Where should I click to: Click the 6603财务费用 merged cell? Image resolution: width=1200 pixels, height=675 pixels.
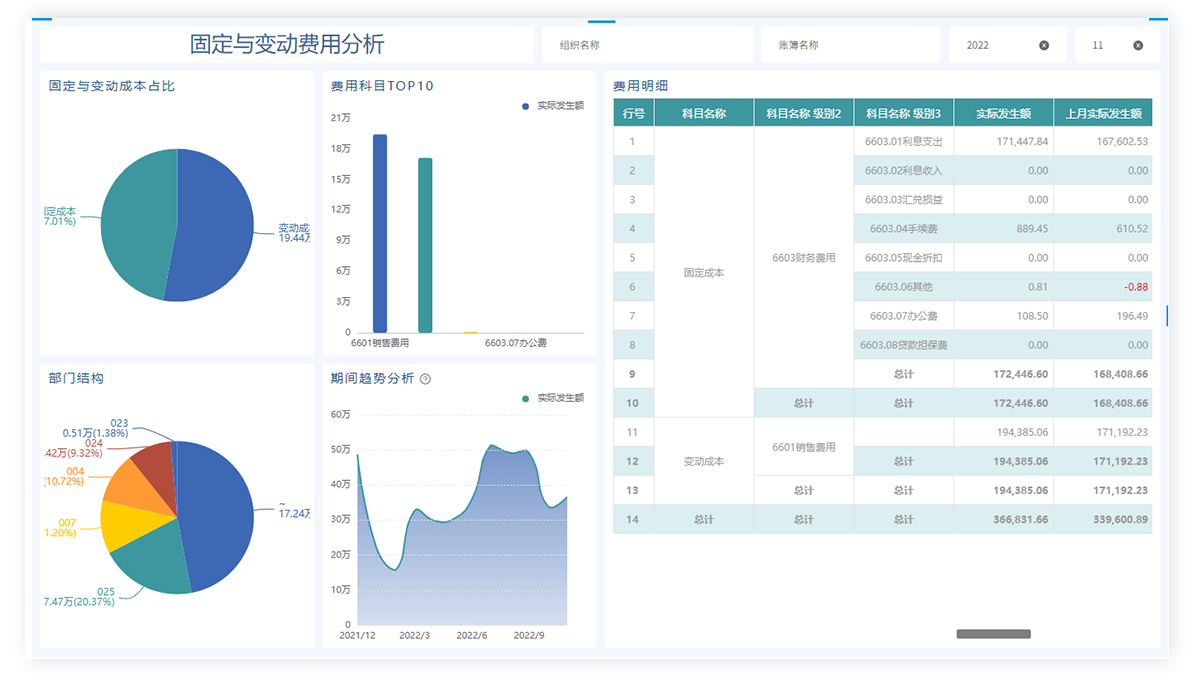pyautogui.click(x=803, y=258)
